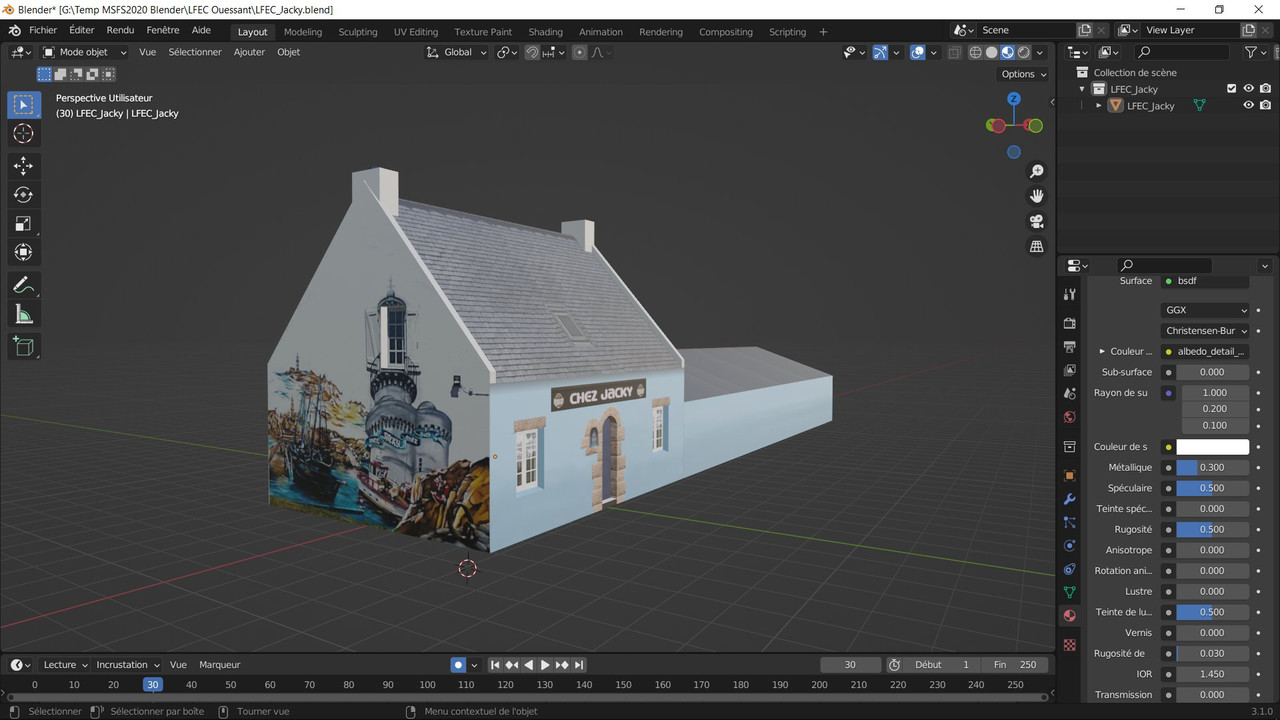This screenshot has height=720, width=1280.
Task: Open the Ajouter menu in viewport
Action: click(249, 52)
